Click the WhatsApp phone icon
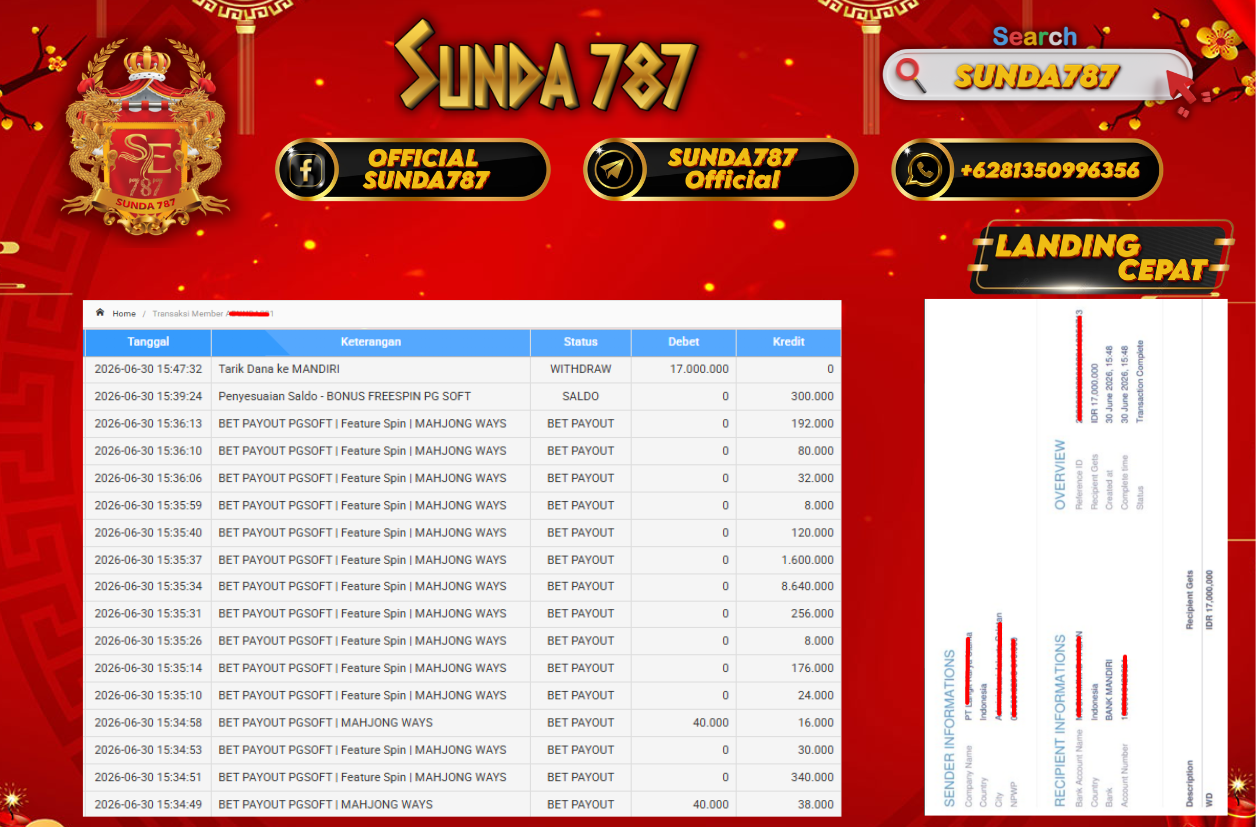 click(922, 170)
